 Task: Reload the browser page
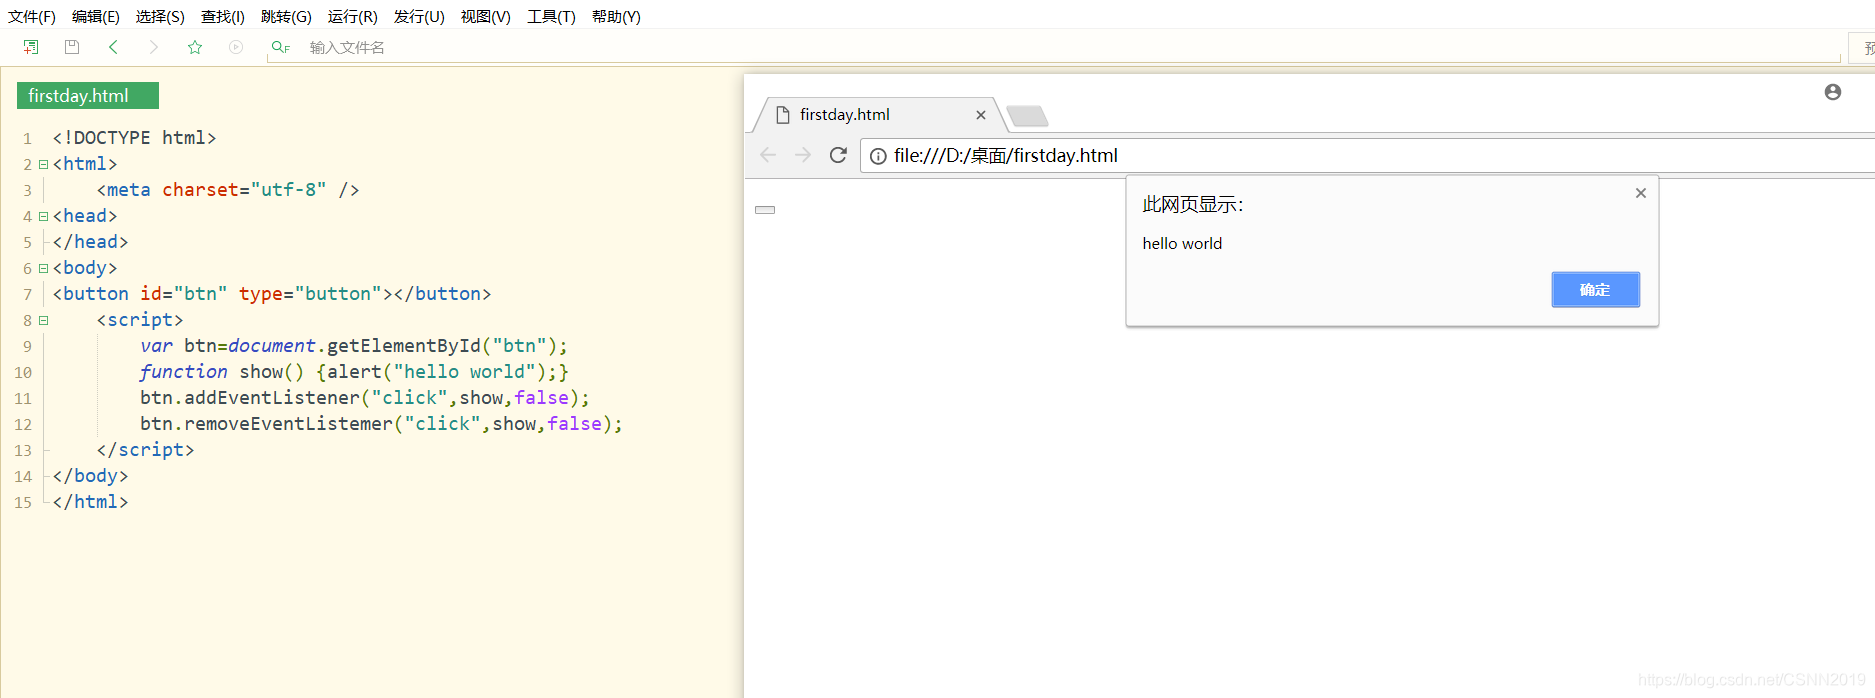[x=838, y=155]
